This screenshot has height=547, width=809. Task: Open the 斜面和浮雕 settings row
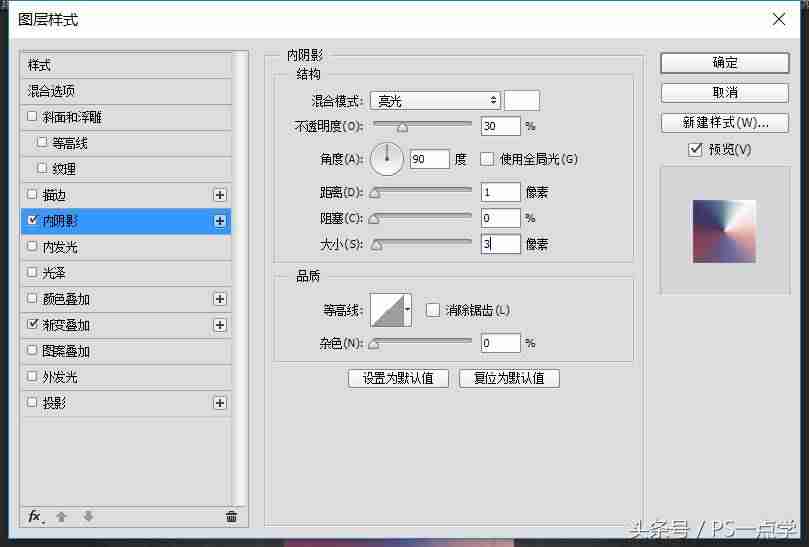click(x=126, y=117)
